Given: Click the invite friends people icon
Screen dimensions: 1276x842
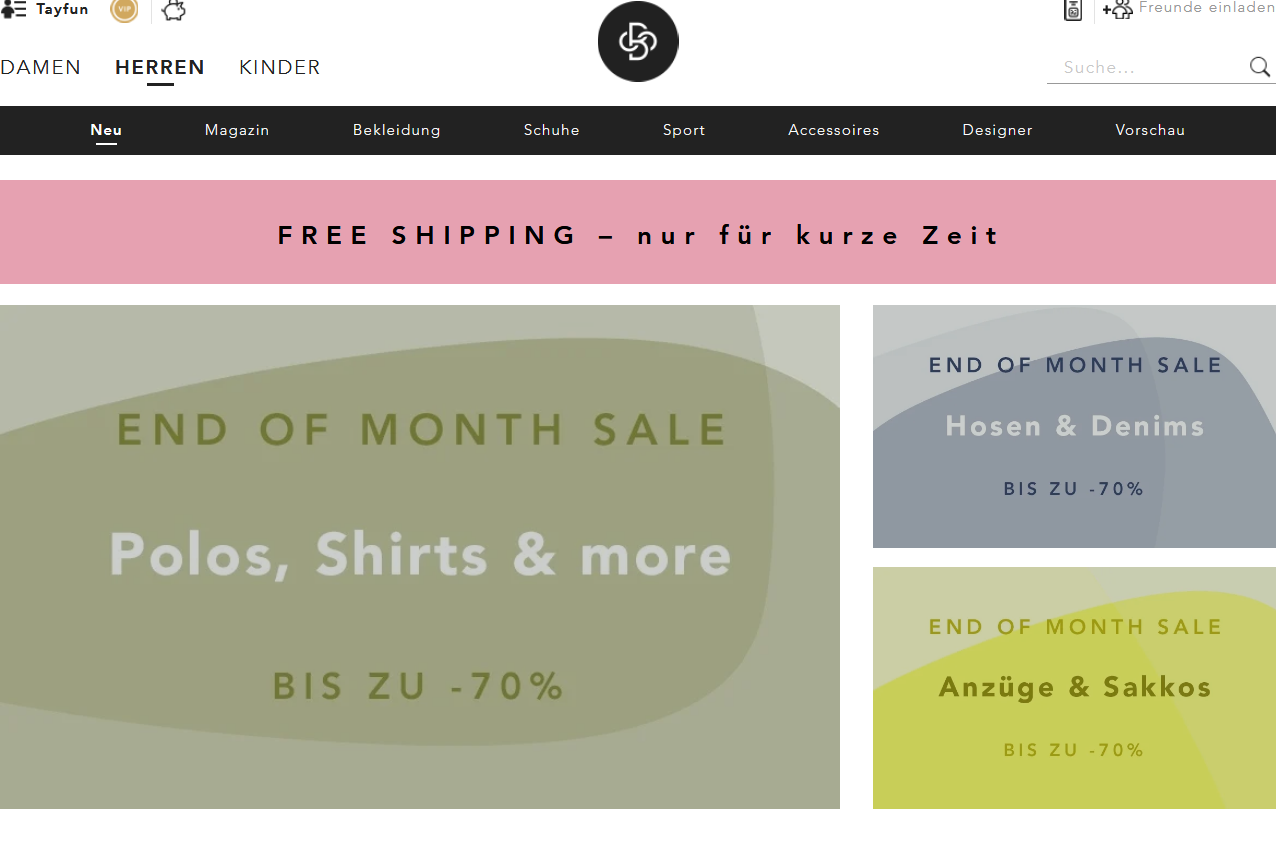Looking at the screenshot, I should coord(1117,10).
